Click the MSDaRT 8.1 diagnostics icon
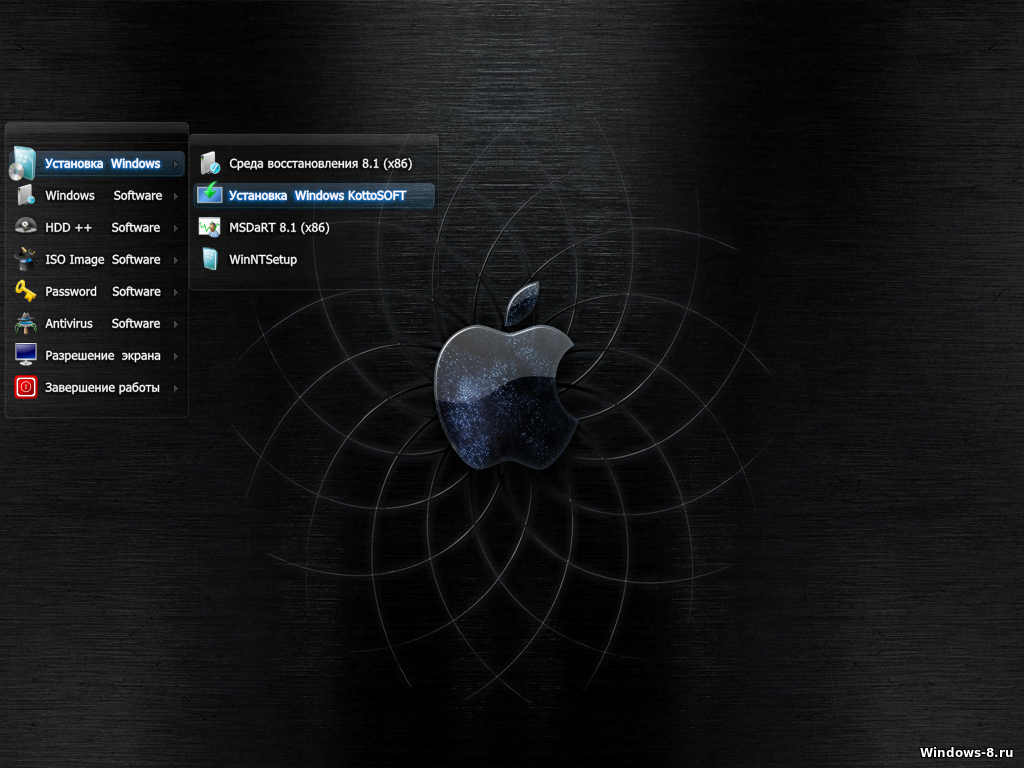The height and width of the screenshot is (768, 1024). pos(210,227)
